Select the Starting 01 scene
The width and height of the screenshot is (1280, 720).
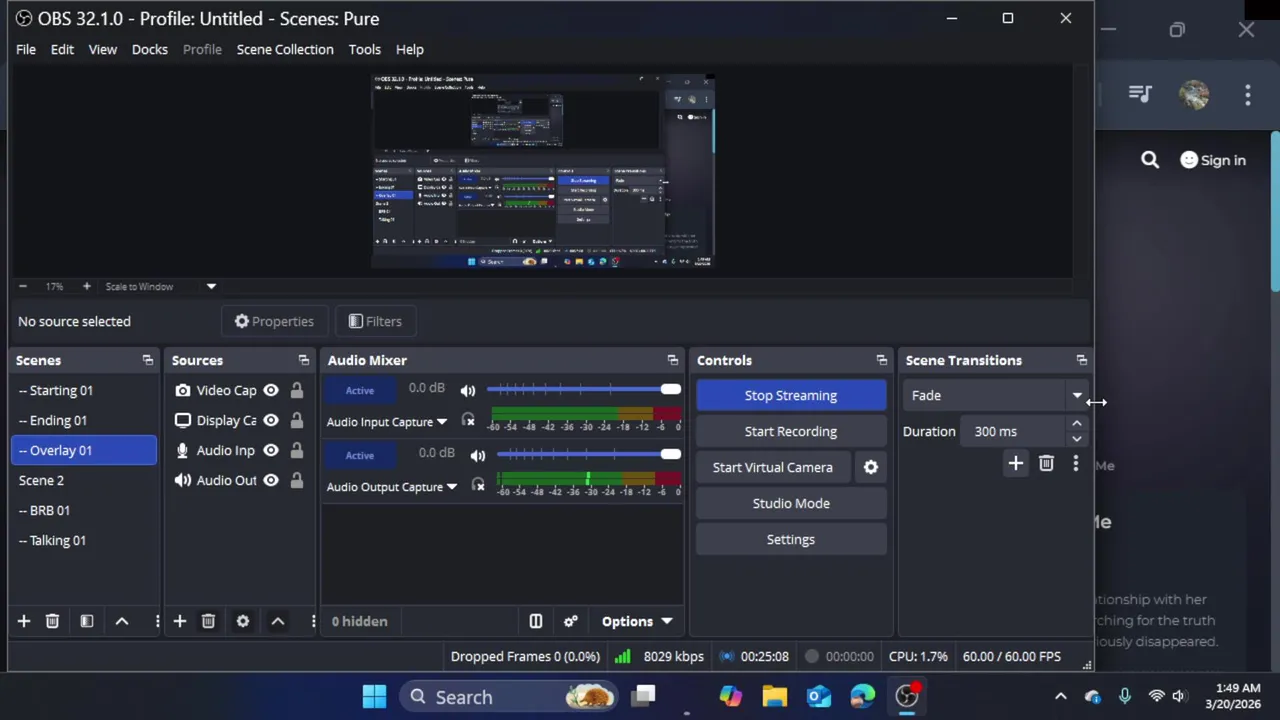coord(84,390)
